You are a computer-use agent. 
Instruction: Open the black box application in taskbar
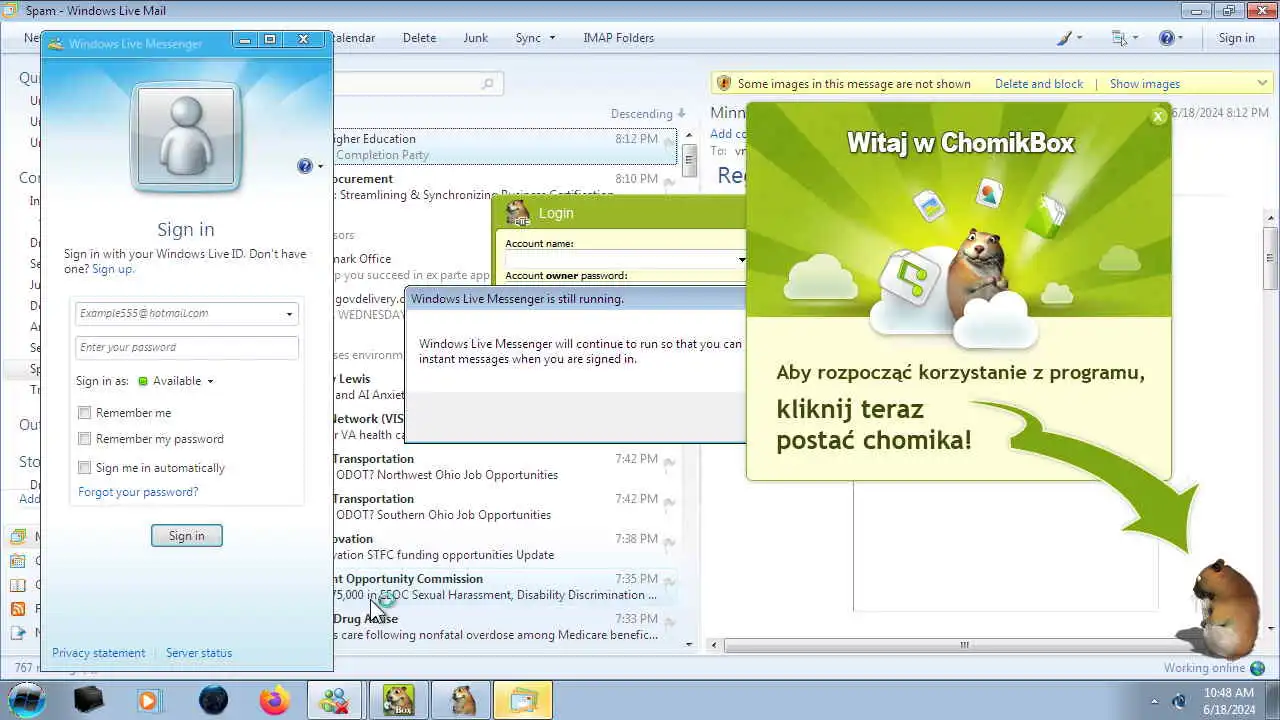point(89,700)
